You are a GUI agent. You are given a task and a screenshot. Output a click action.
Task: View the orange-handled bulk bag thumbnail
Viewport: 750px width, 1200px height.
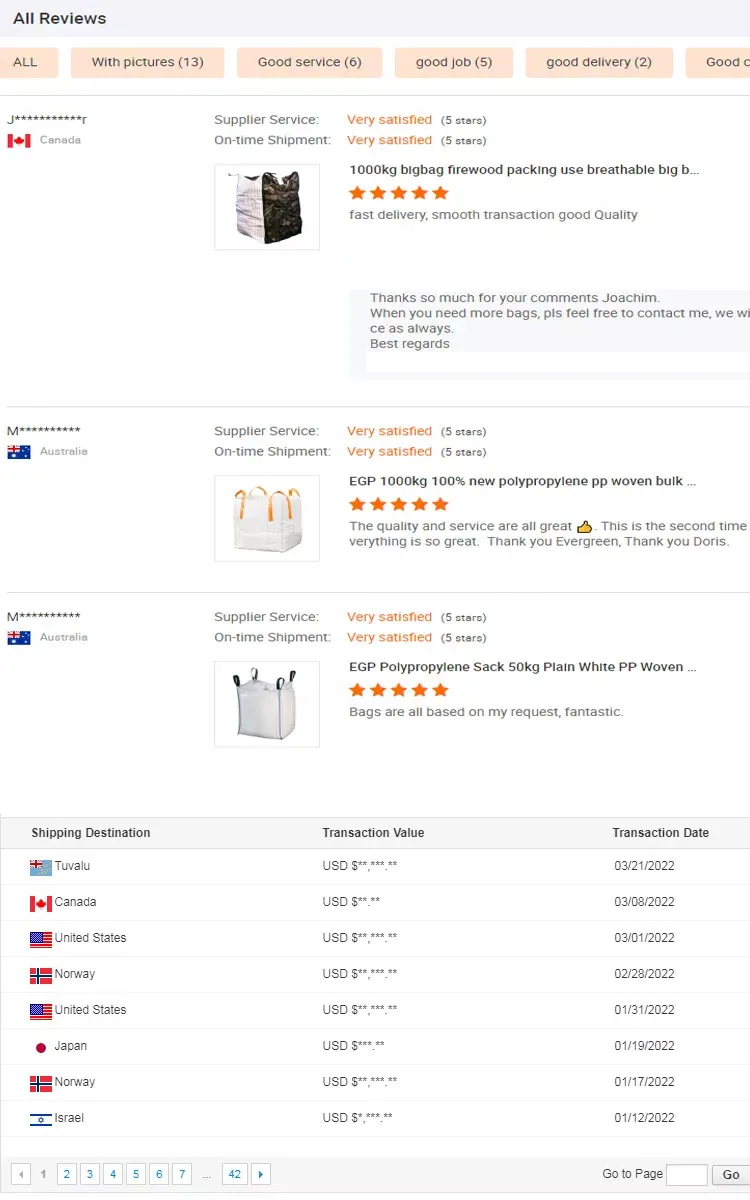point(267,518)
